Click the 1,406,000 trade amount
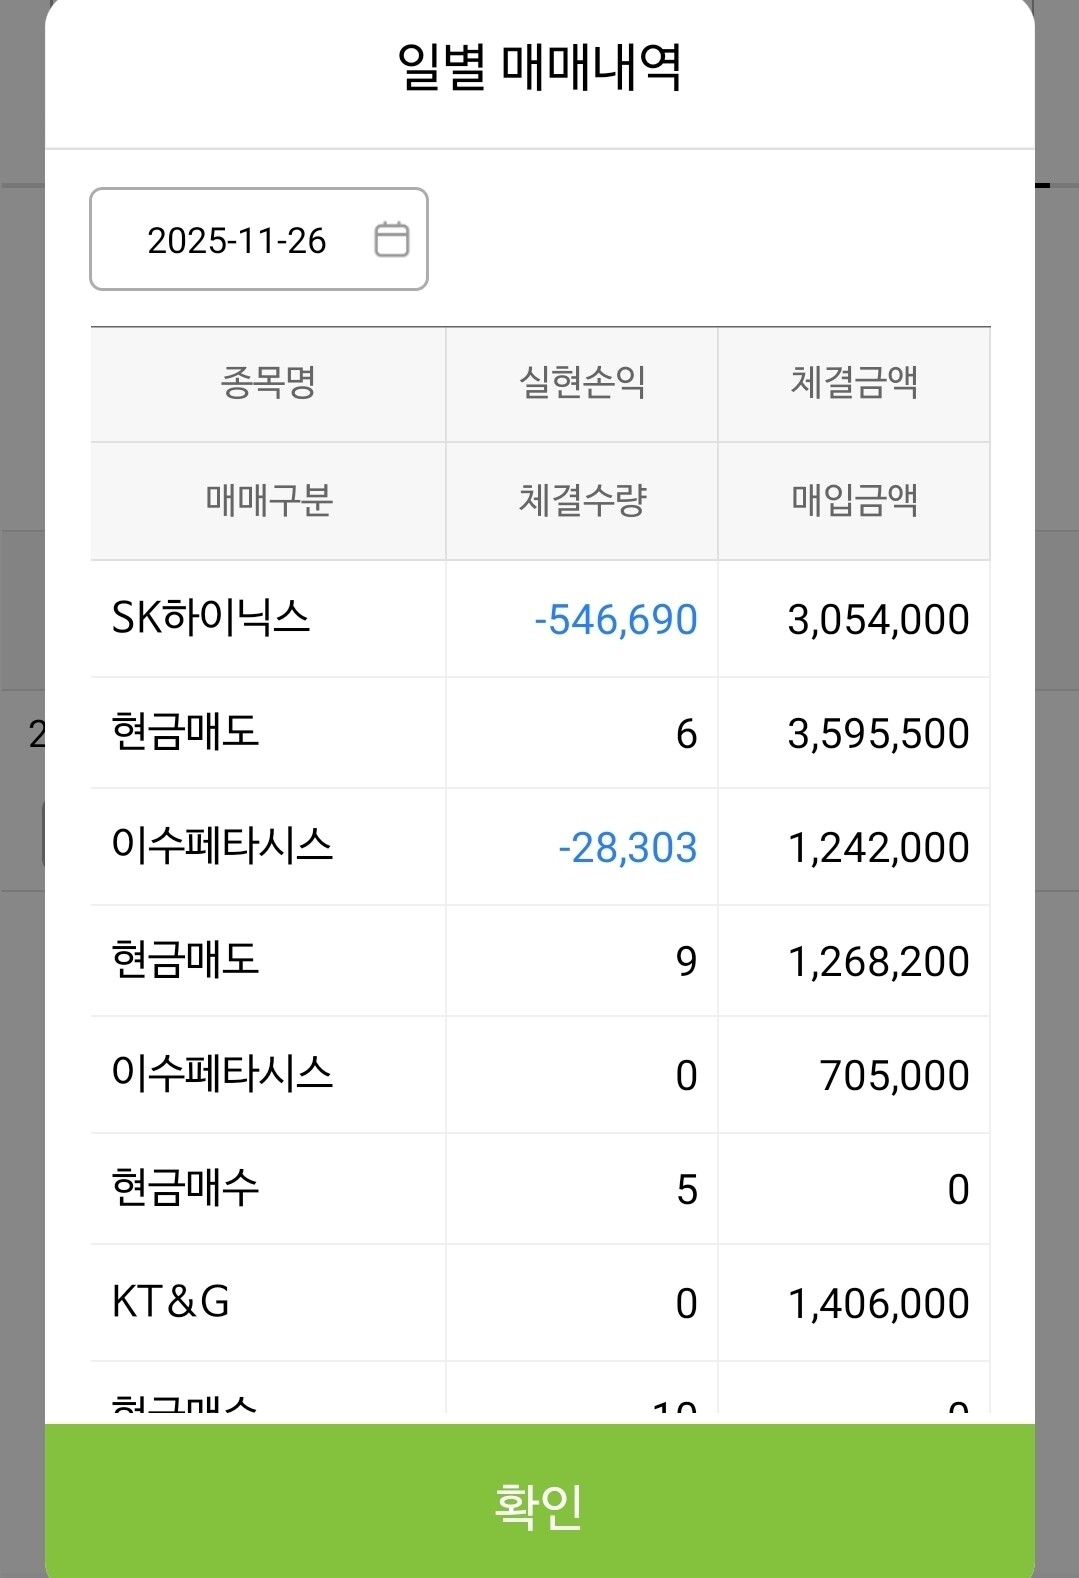Screen dimensions: 1079x1578 (878, 1304)
